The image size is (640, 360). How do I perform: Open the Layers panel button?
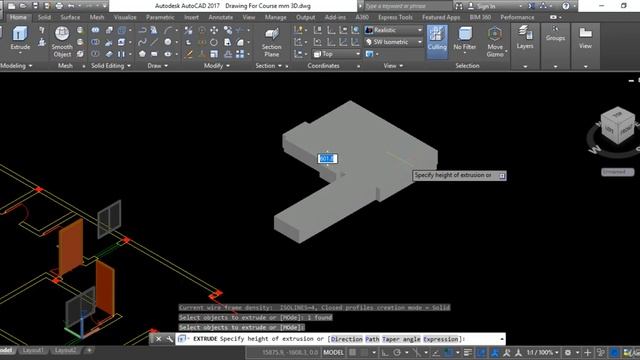(524, 38)
